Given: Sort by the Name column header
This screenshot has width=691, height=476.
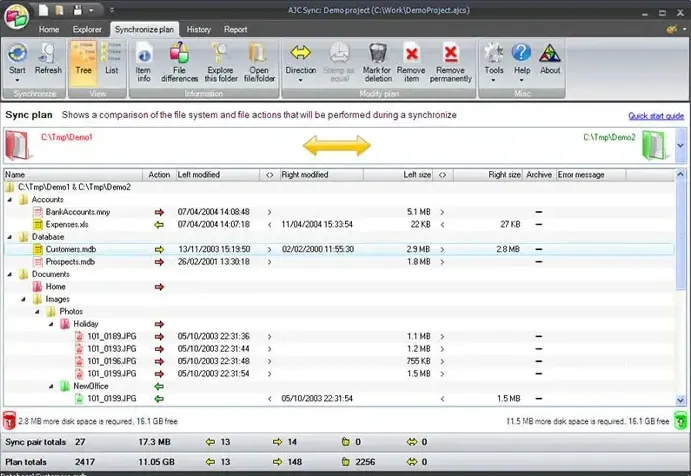Looking at the screenshot, I should (73, 175).
